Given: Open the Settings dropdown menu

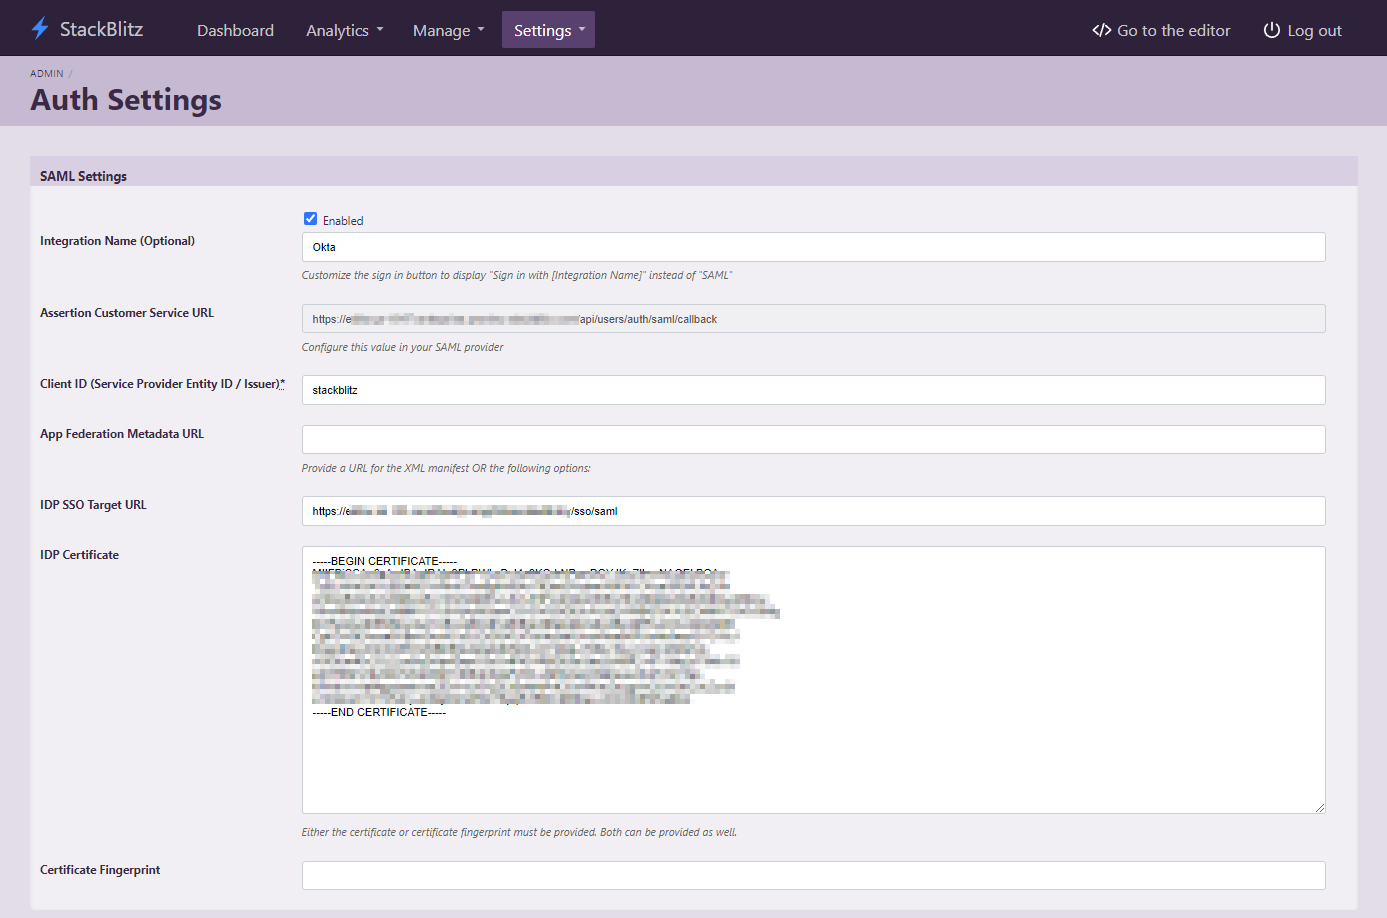Looking at the screenshot, I should 548,30.
